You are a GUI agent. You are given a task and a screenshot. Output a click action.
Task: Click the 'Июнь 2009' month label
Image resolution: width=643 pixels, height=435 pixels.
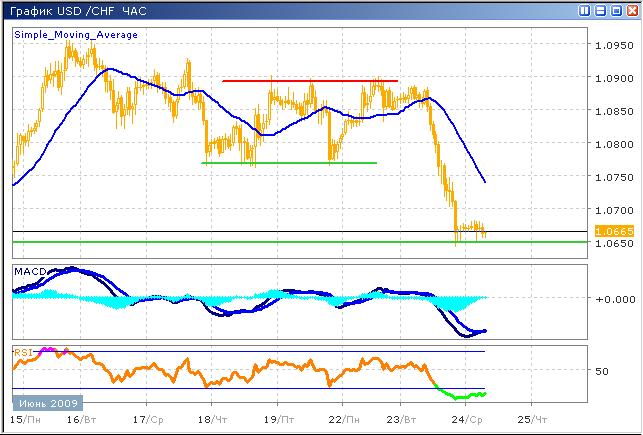coord(43,401)
